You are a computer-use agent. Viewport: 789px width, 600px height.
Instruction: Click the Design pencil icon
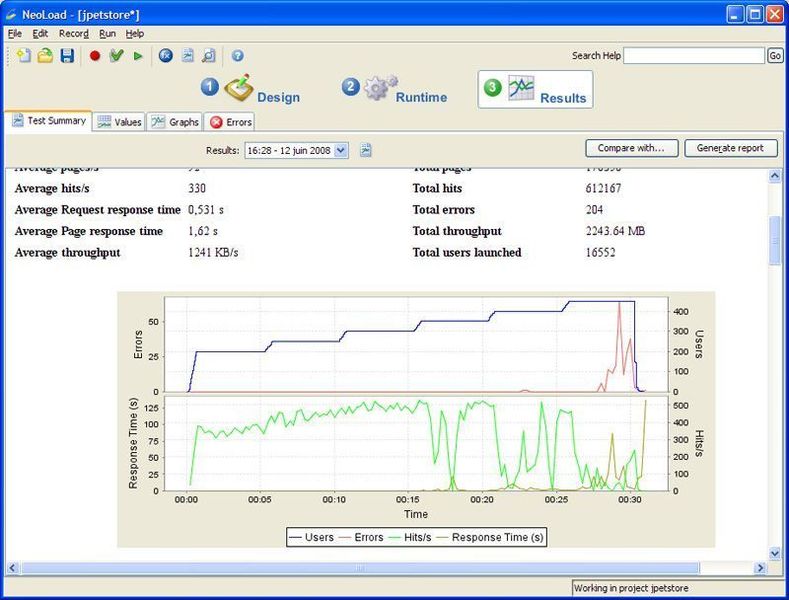[239, 88]
